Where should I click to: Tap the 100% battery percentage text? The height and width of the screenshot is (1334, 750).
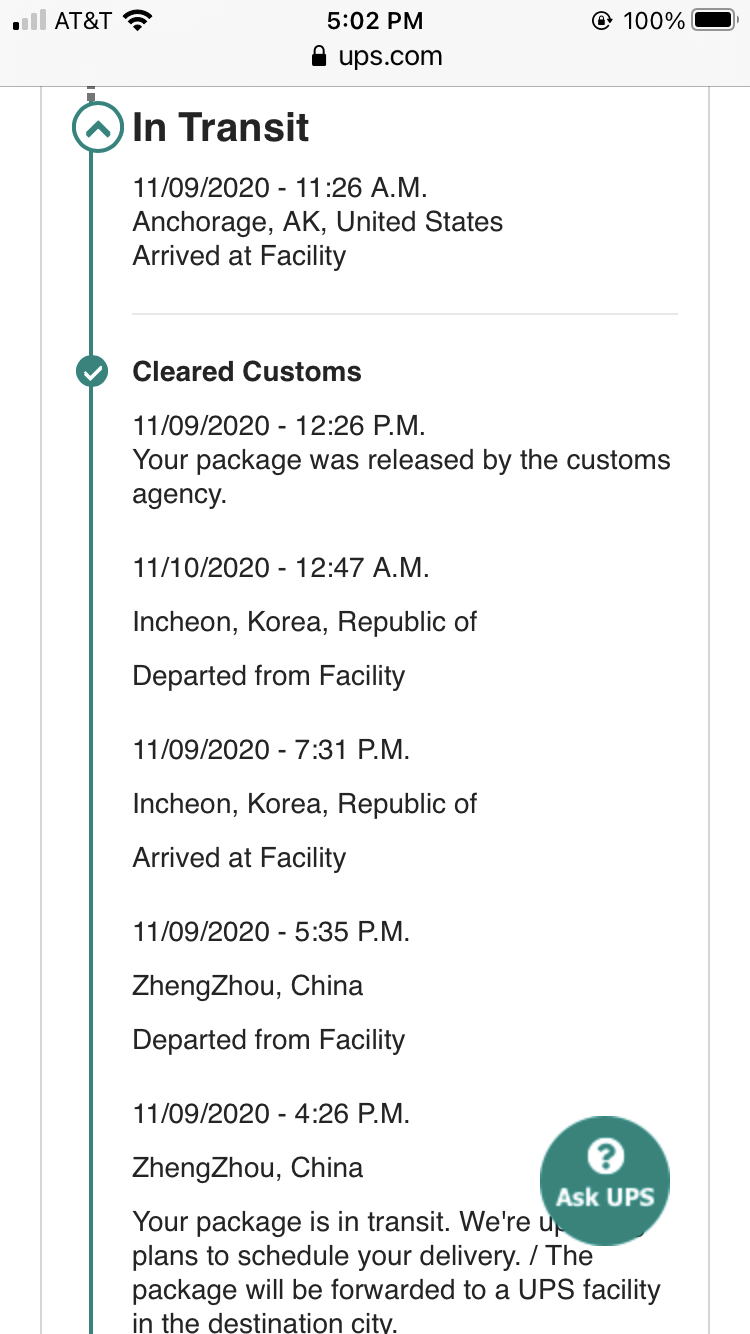tap(654, 20)
